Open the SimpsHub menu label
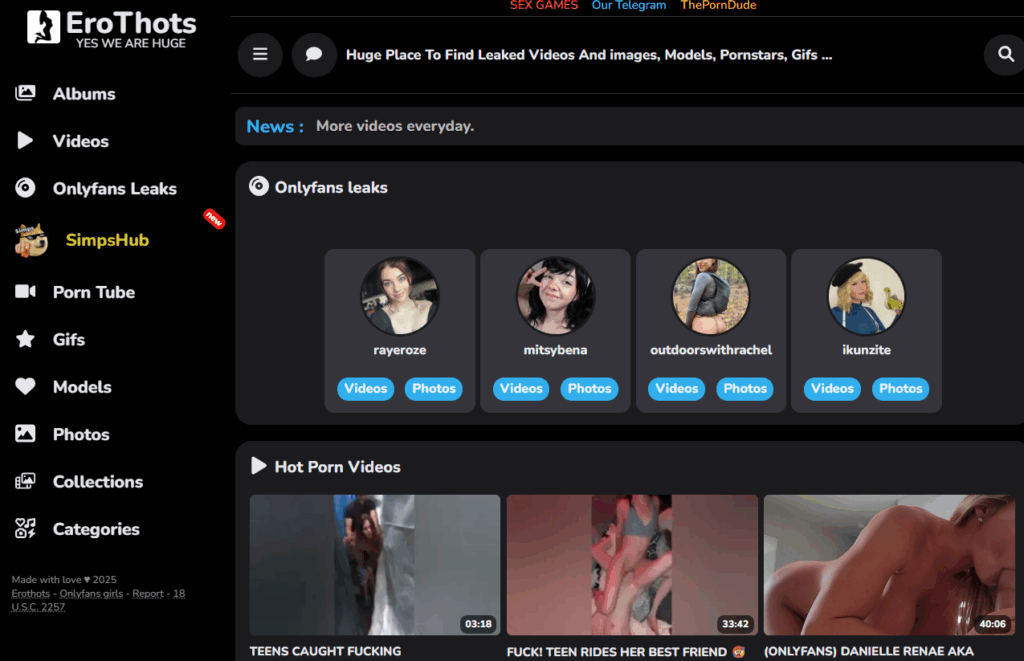This screenshot has width=1024, height=661. [x=107, y=240]
